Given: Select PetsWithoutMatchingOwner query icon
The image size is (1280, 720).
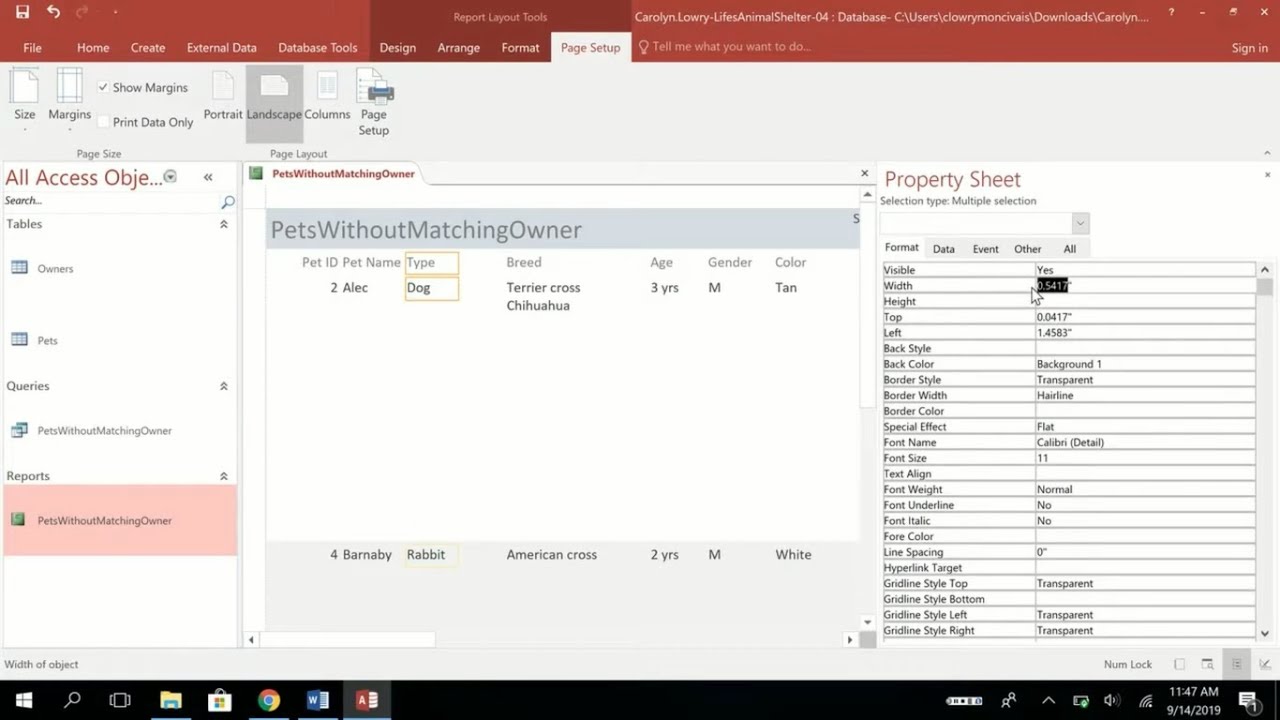Looking at the screenshot, I should click(x=19, y=430).
